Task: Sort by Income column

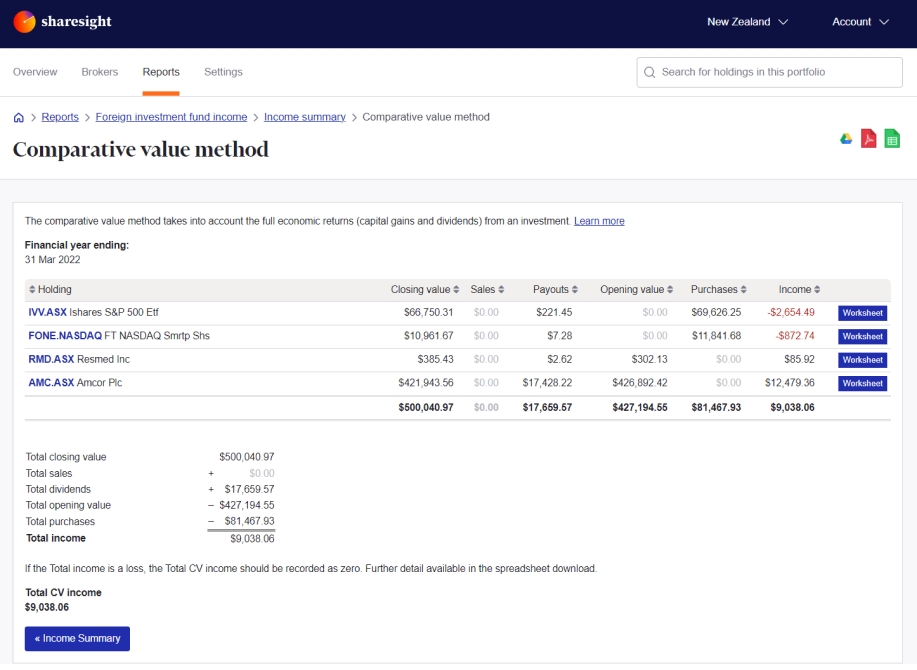Action: coord(799,290)
